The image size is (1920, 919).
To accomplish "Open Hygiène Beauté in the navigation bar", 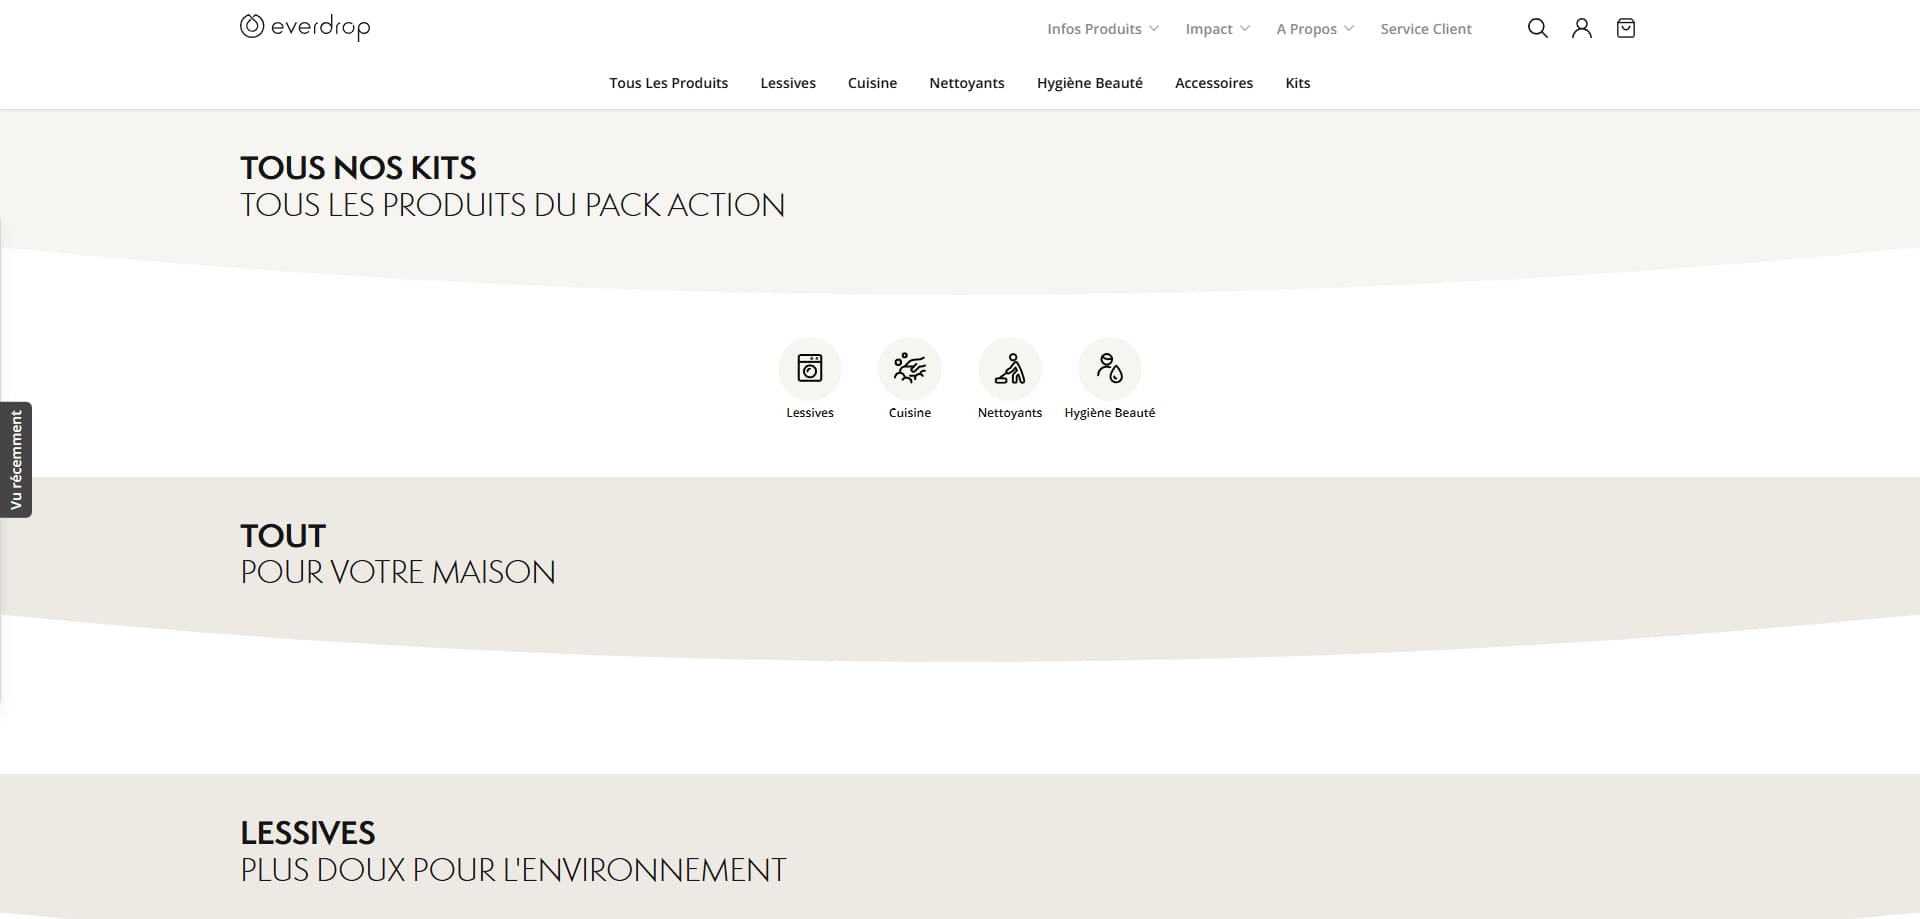I will point(1090,83).
